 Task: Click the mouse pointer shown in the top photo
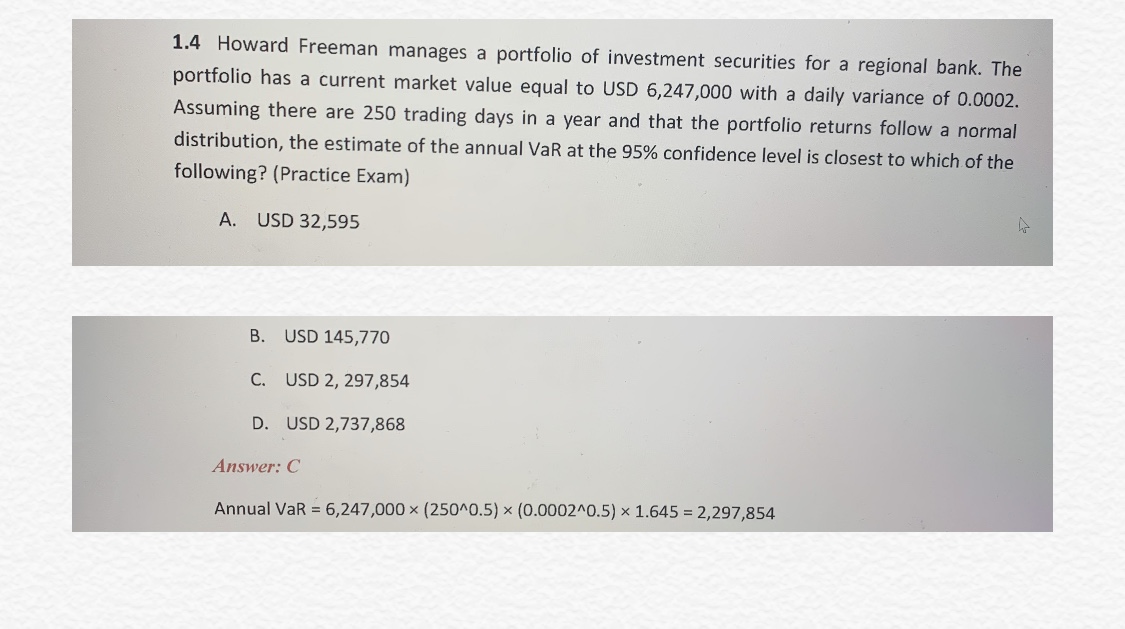point(1023,225)
